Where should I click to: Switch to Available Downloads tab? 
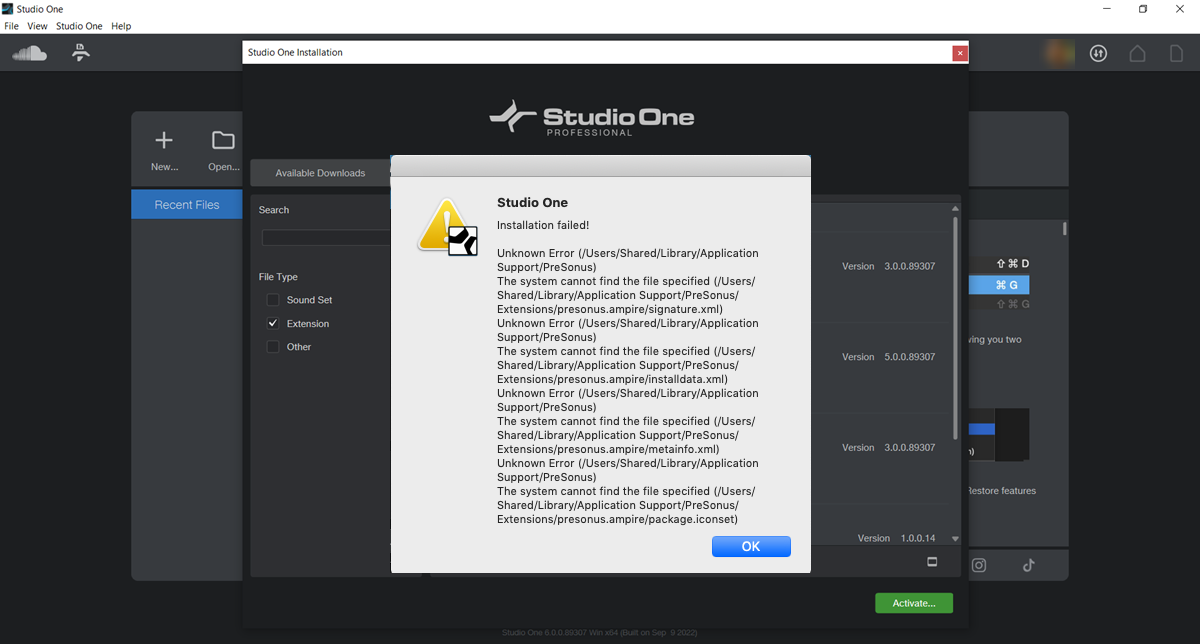320,173
